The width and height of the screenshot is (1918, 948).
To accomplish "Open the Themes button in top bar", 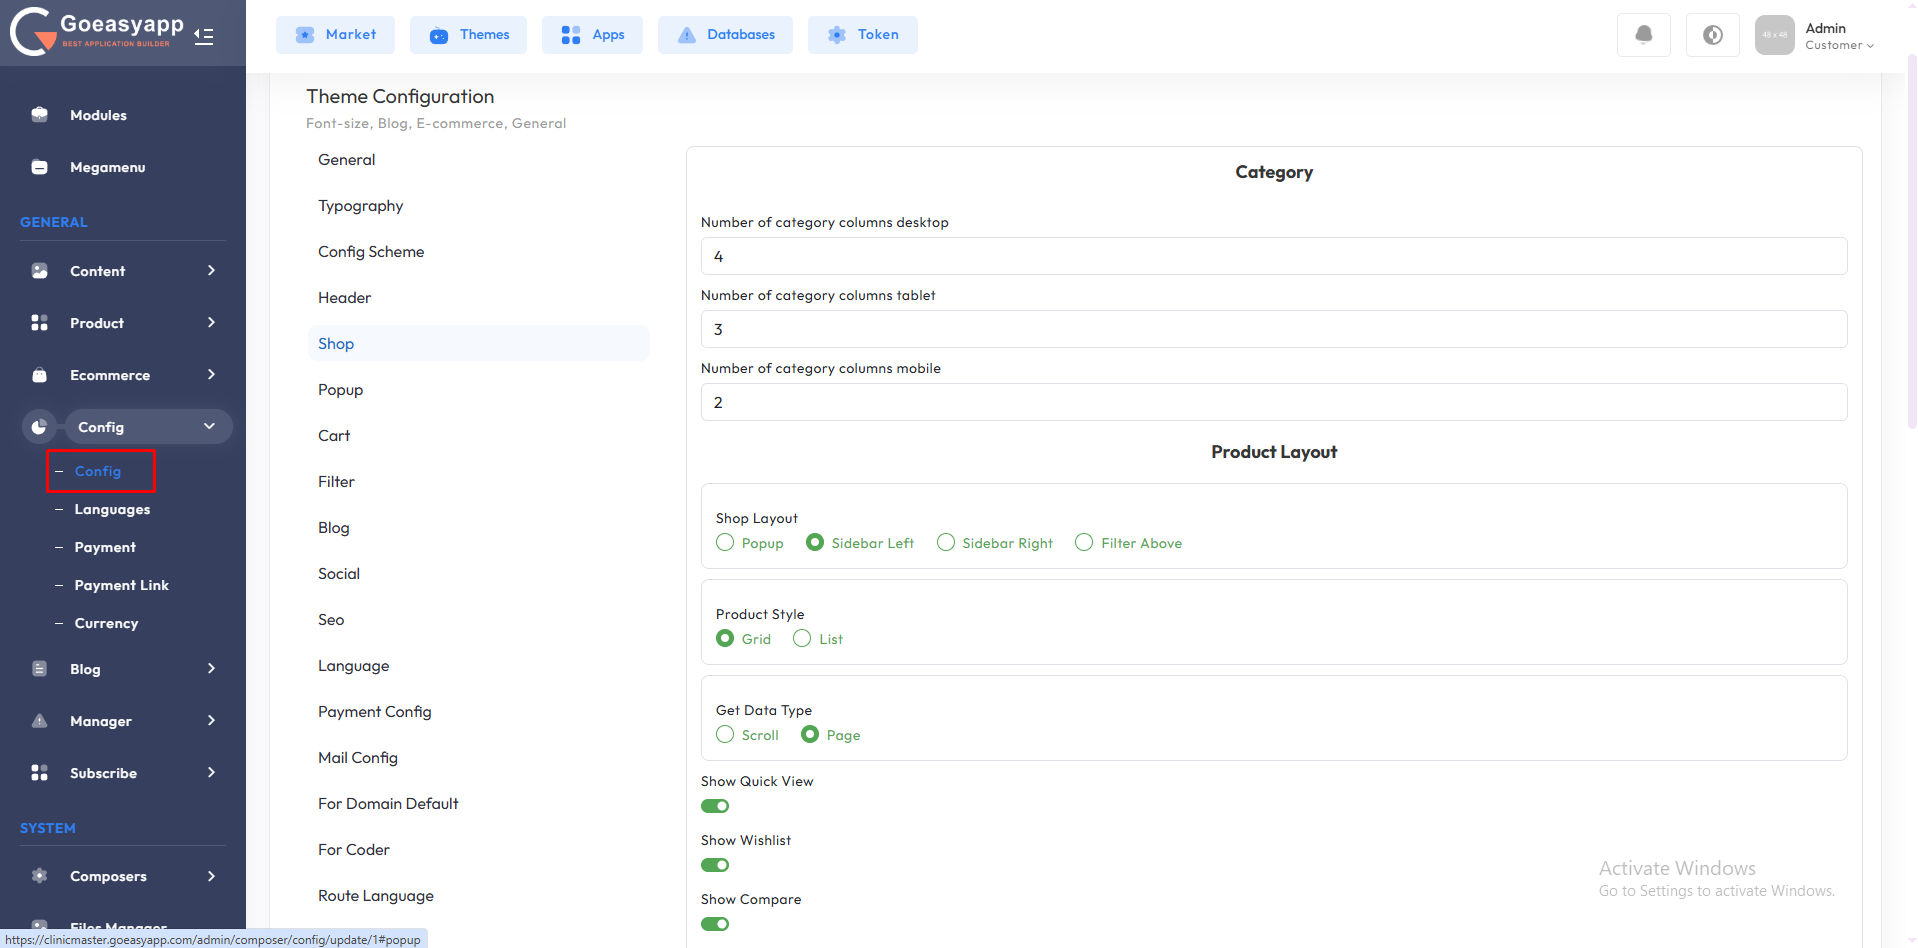I will point(469,35).
